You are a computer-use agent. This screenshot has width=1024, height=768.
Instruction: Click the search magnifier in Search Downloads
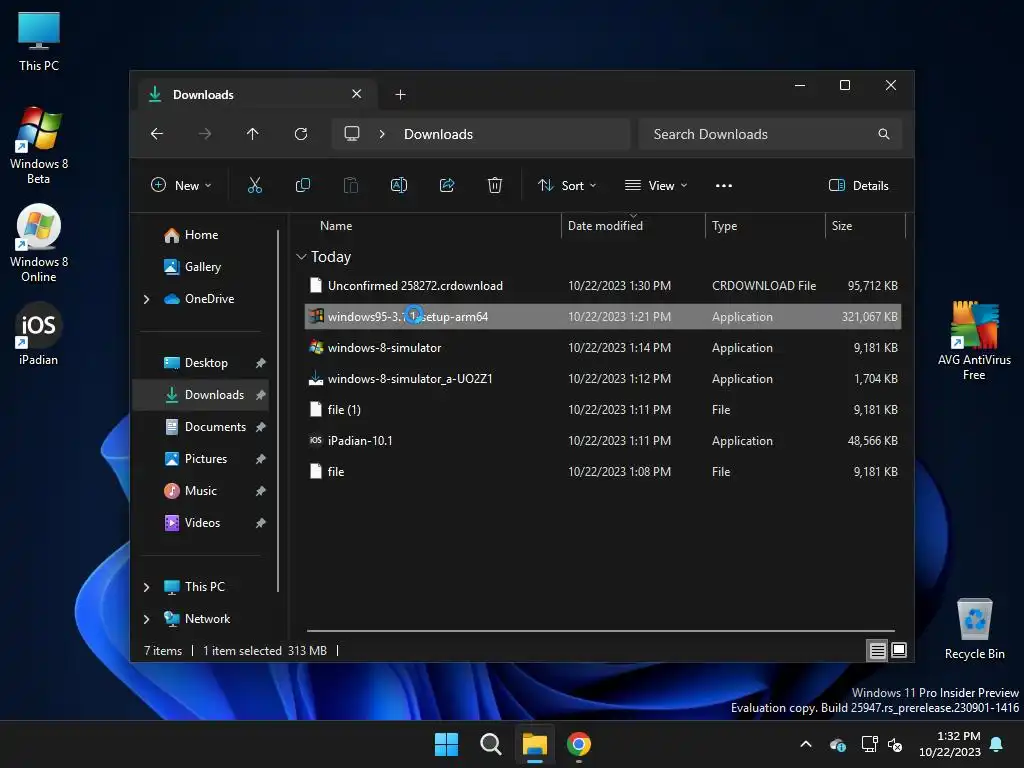[x=884, y=134]
